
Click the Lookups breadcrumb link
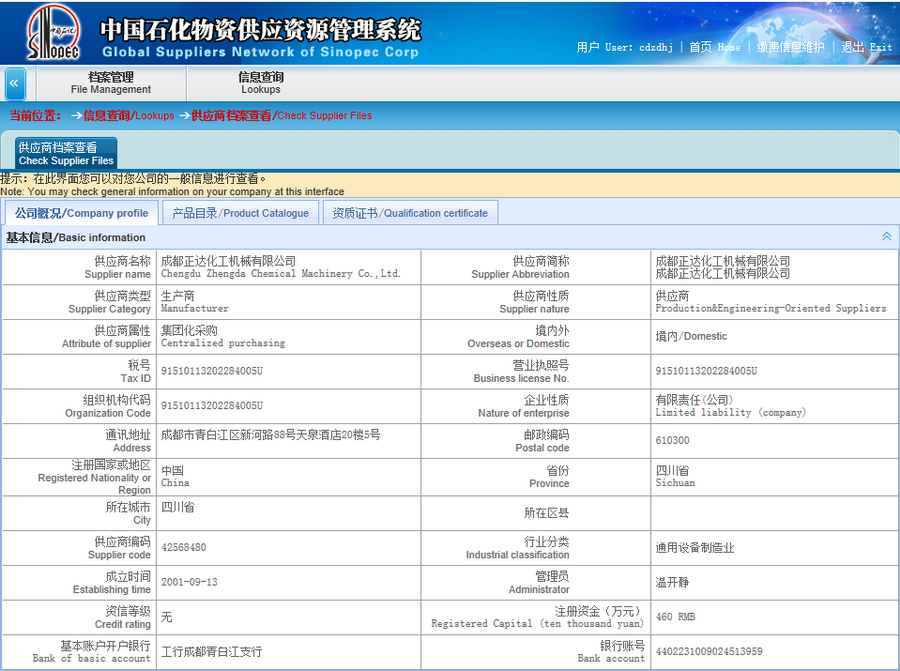(x=128, y=116)
